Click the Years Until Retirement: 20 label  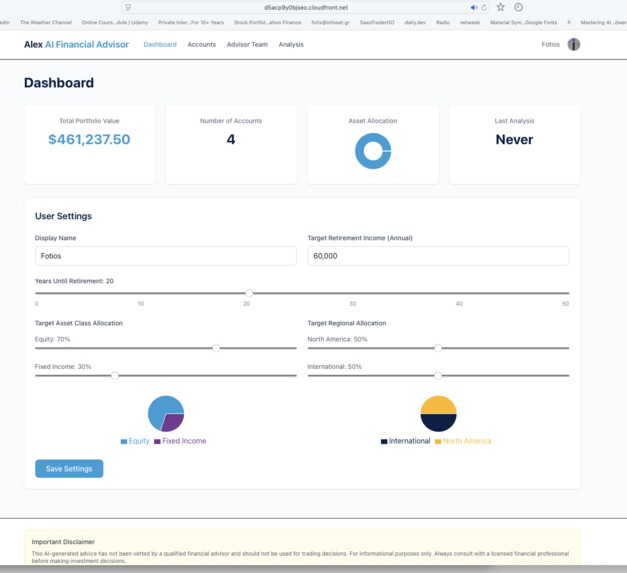point(74,281)
